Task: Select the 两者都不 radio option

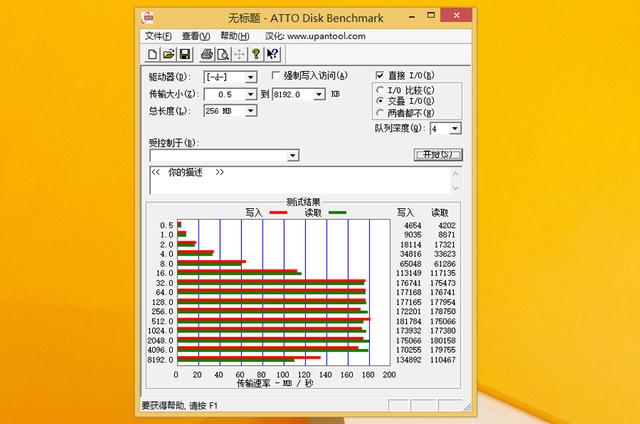Action: [x=380, y=113]
